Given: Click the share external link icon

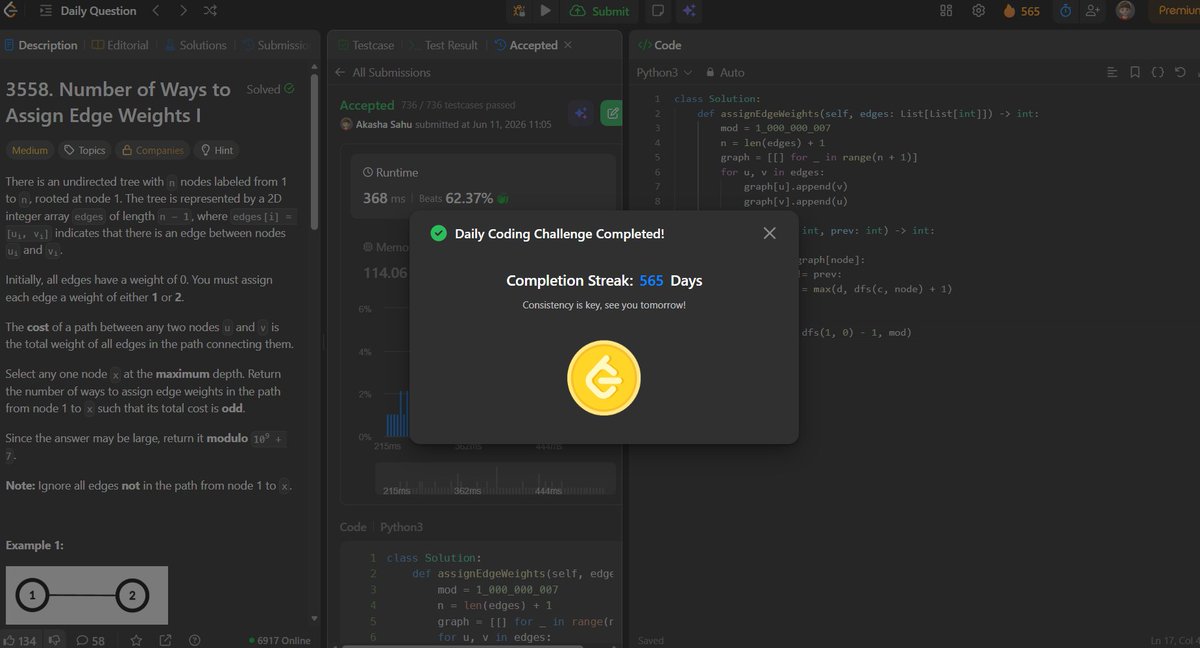Looking at the screenshot, I should (x=165, y=640).
